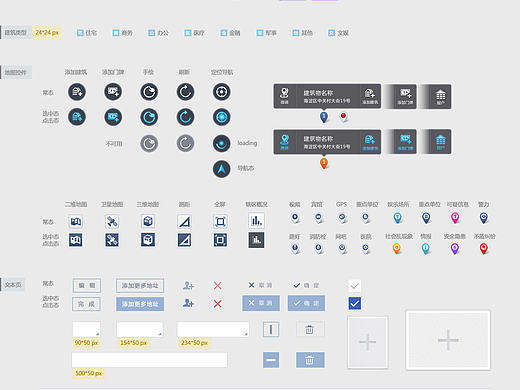Switch to 三维地图 using normal-state cube icon
The image size is (520, 390).
[x=148, y=221]
